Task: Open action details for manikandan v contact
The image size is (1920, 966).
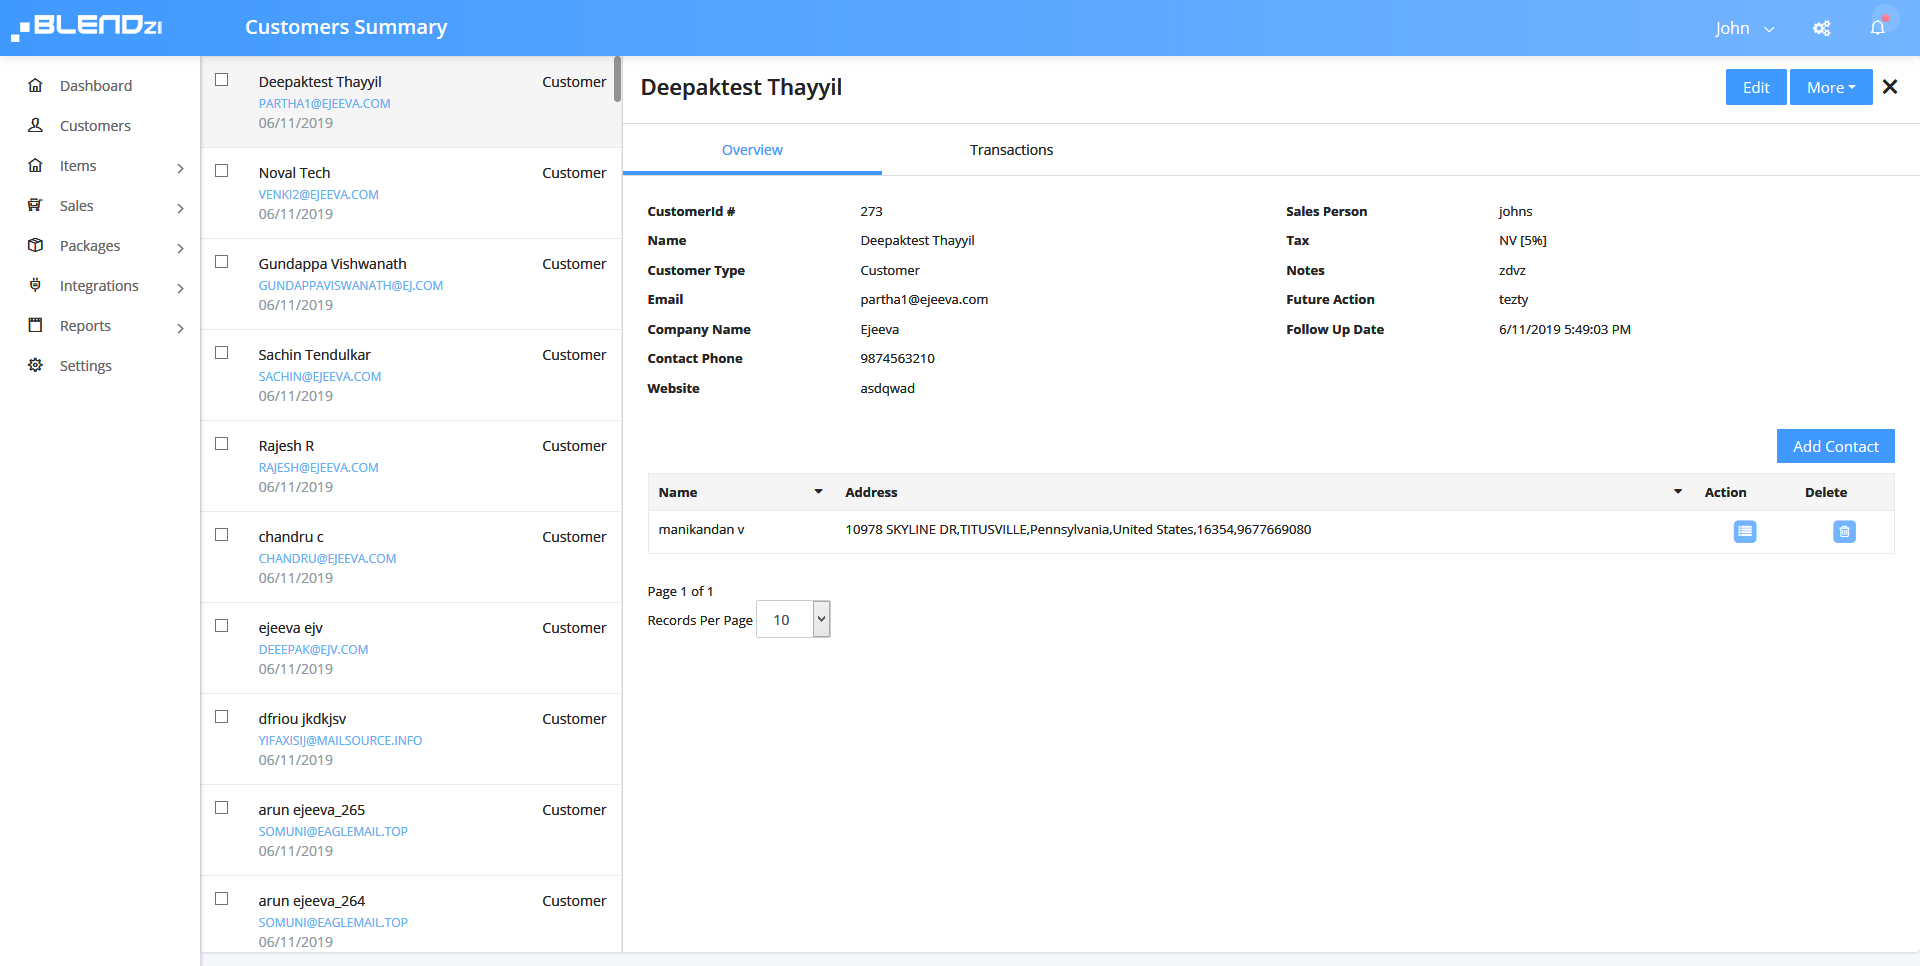Action: (1745, 531)
